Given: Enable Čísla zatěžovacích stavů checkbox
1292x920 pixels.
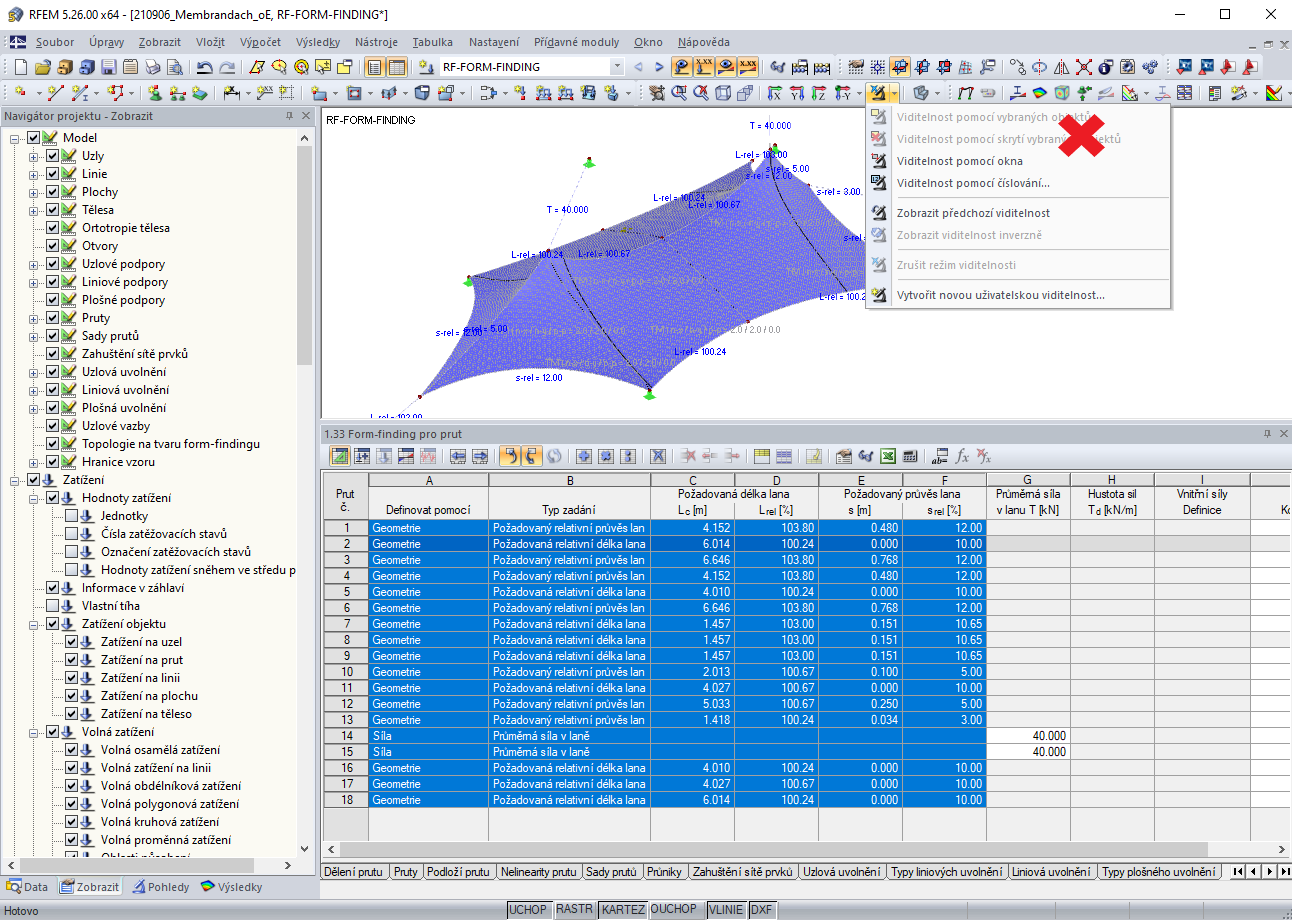Looking at the screenshot, I should click(x=72, y=534).
